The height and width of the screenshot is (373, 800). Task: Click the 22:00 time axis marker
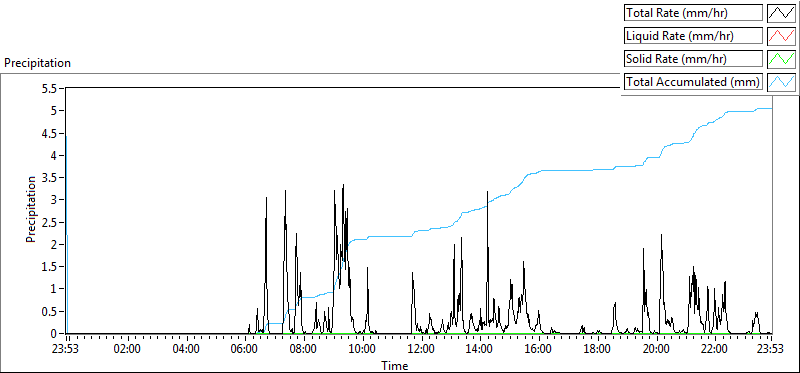pos(715,350)
